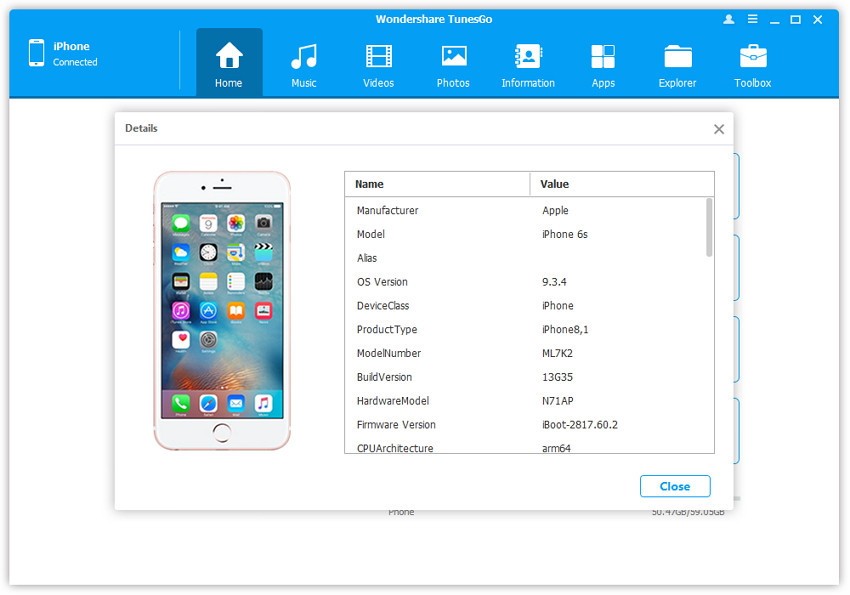Open the Information contacts section
The height and width of the screenshot is (595, 850).
(528, 63)
